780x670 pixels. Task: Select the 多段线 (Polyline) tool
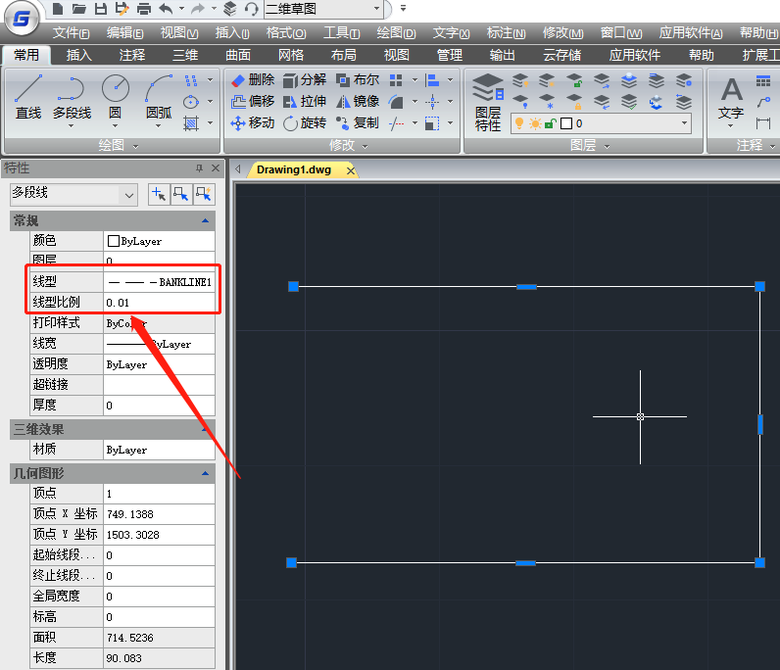click(72, 98)
